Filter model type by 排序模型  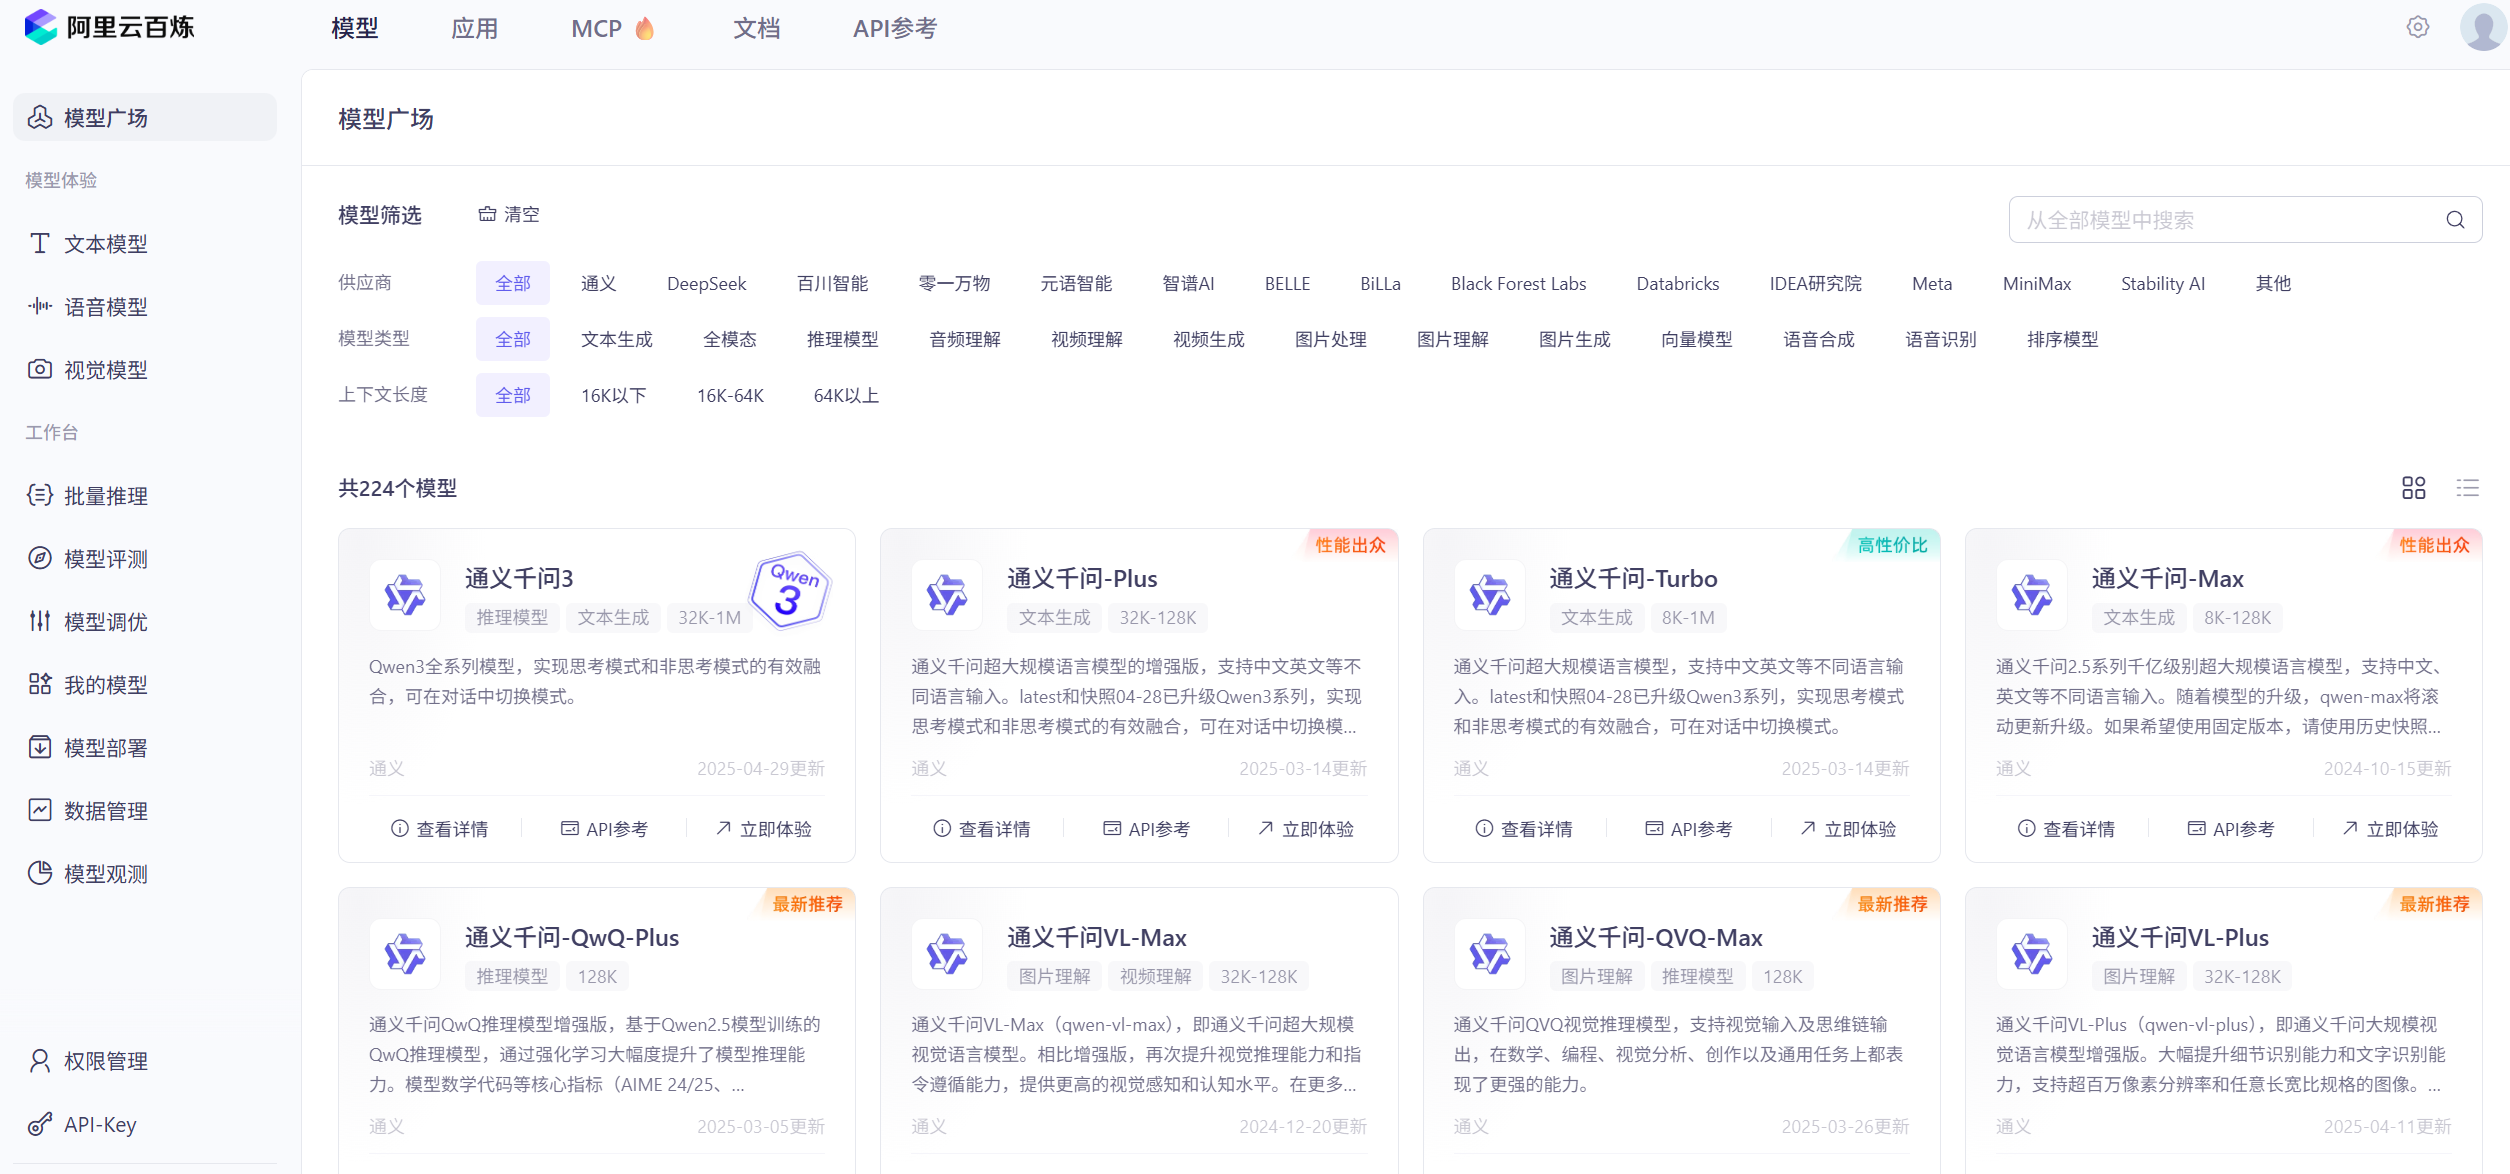click(2062, 339)
